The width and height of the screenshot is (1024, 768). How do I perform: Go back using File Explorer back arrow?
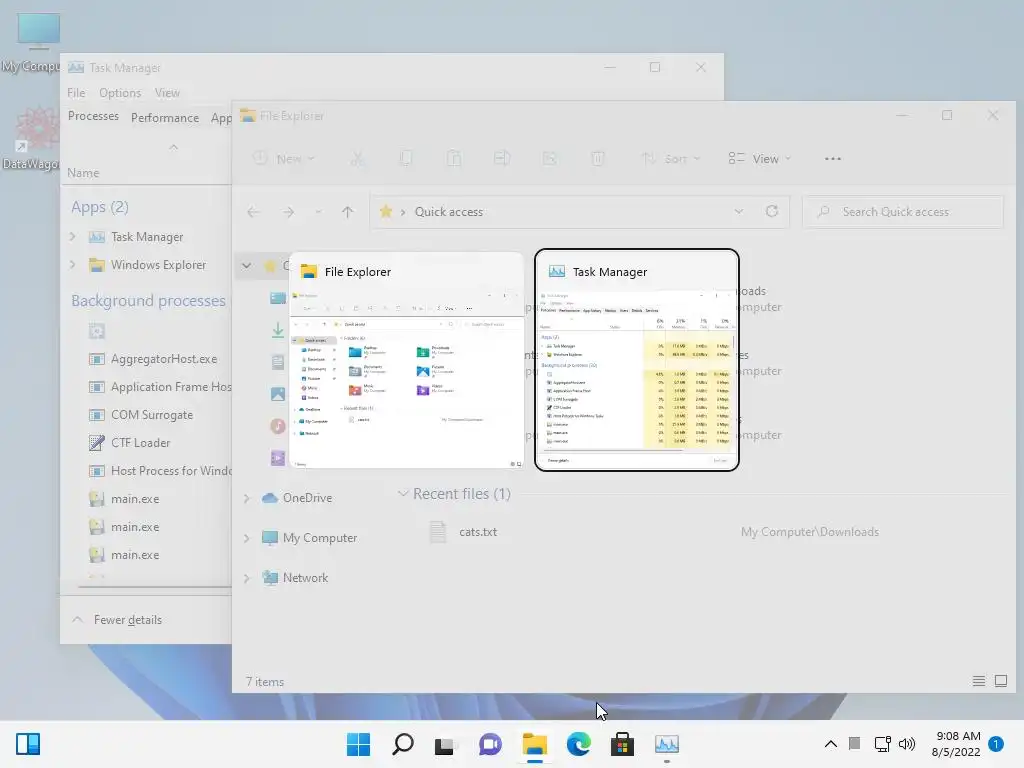point(253,212)
